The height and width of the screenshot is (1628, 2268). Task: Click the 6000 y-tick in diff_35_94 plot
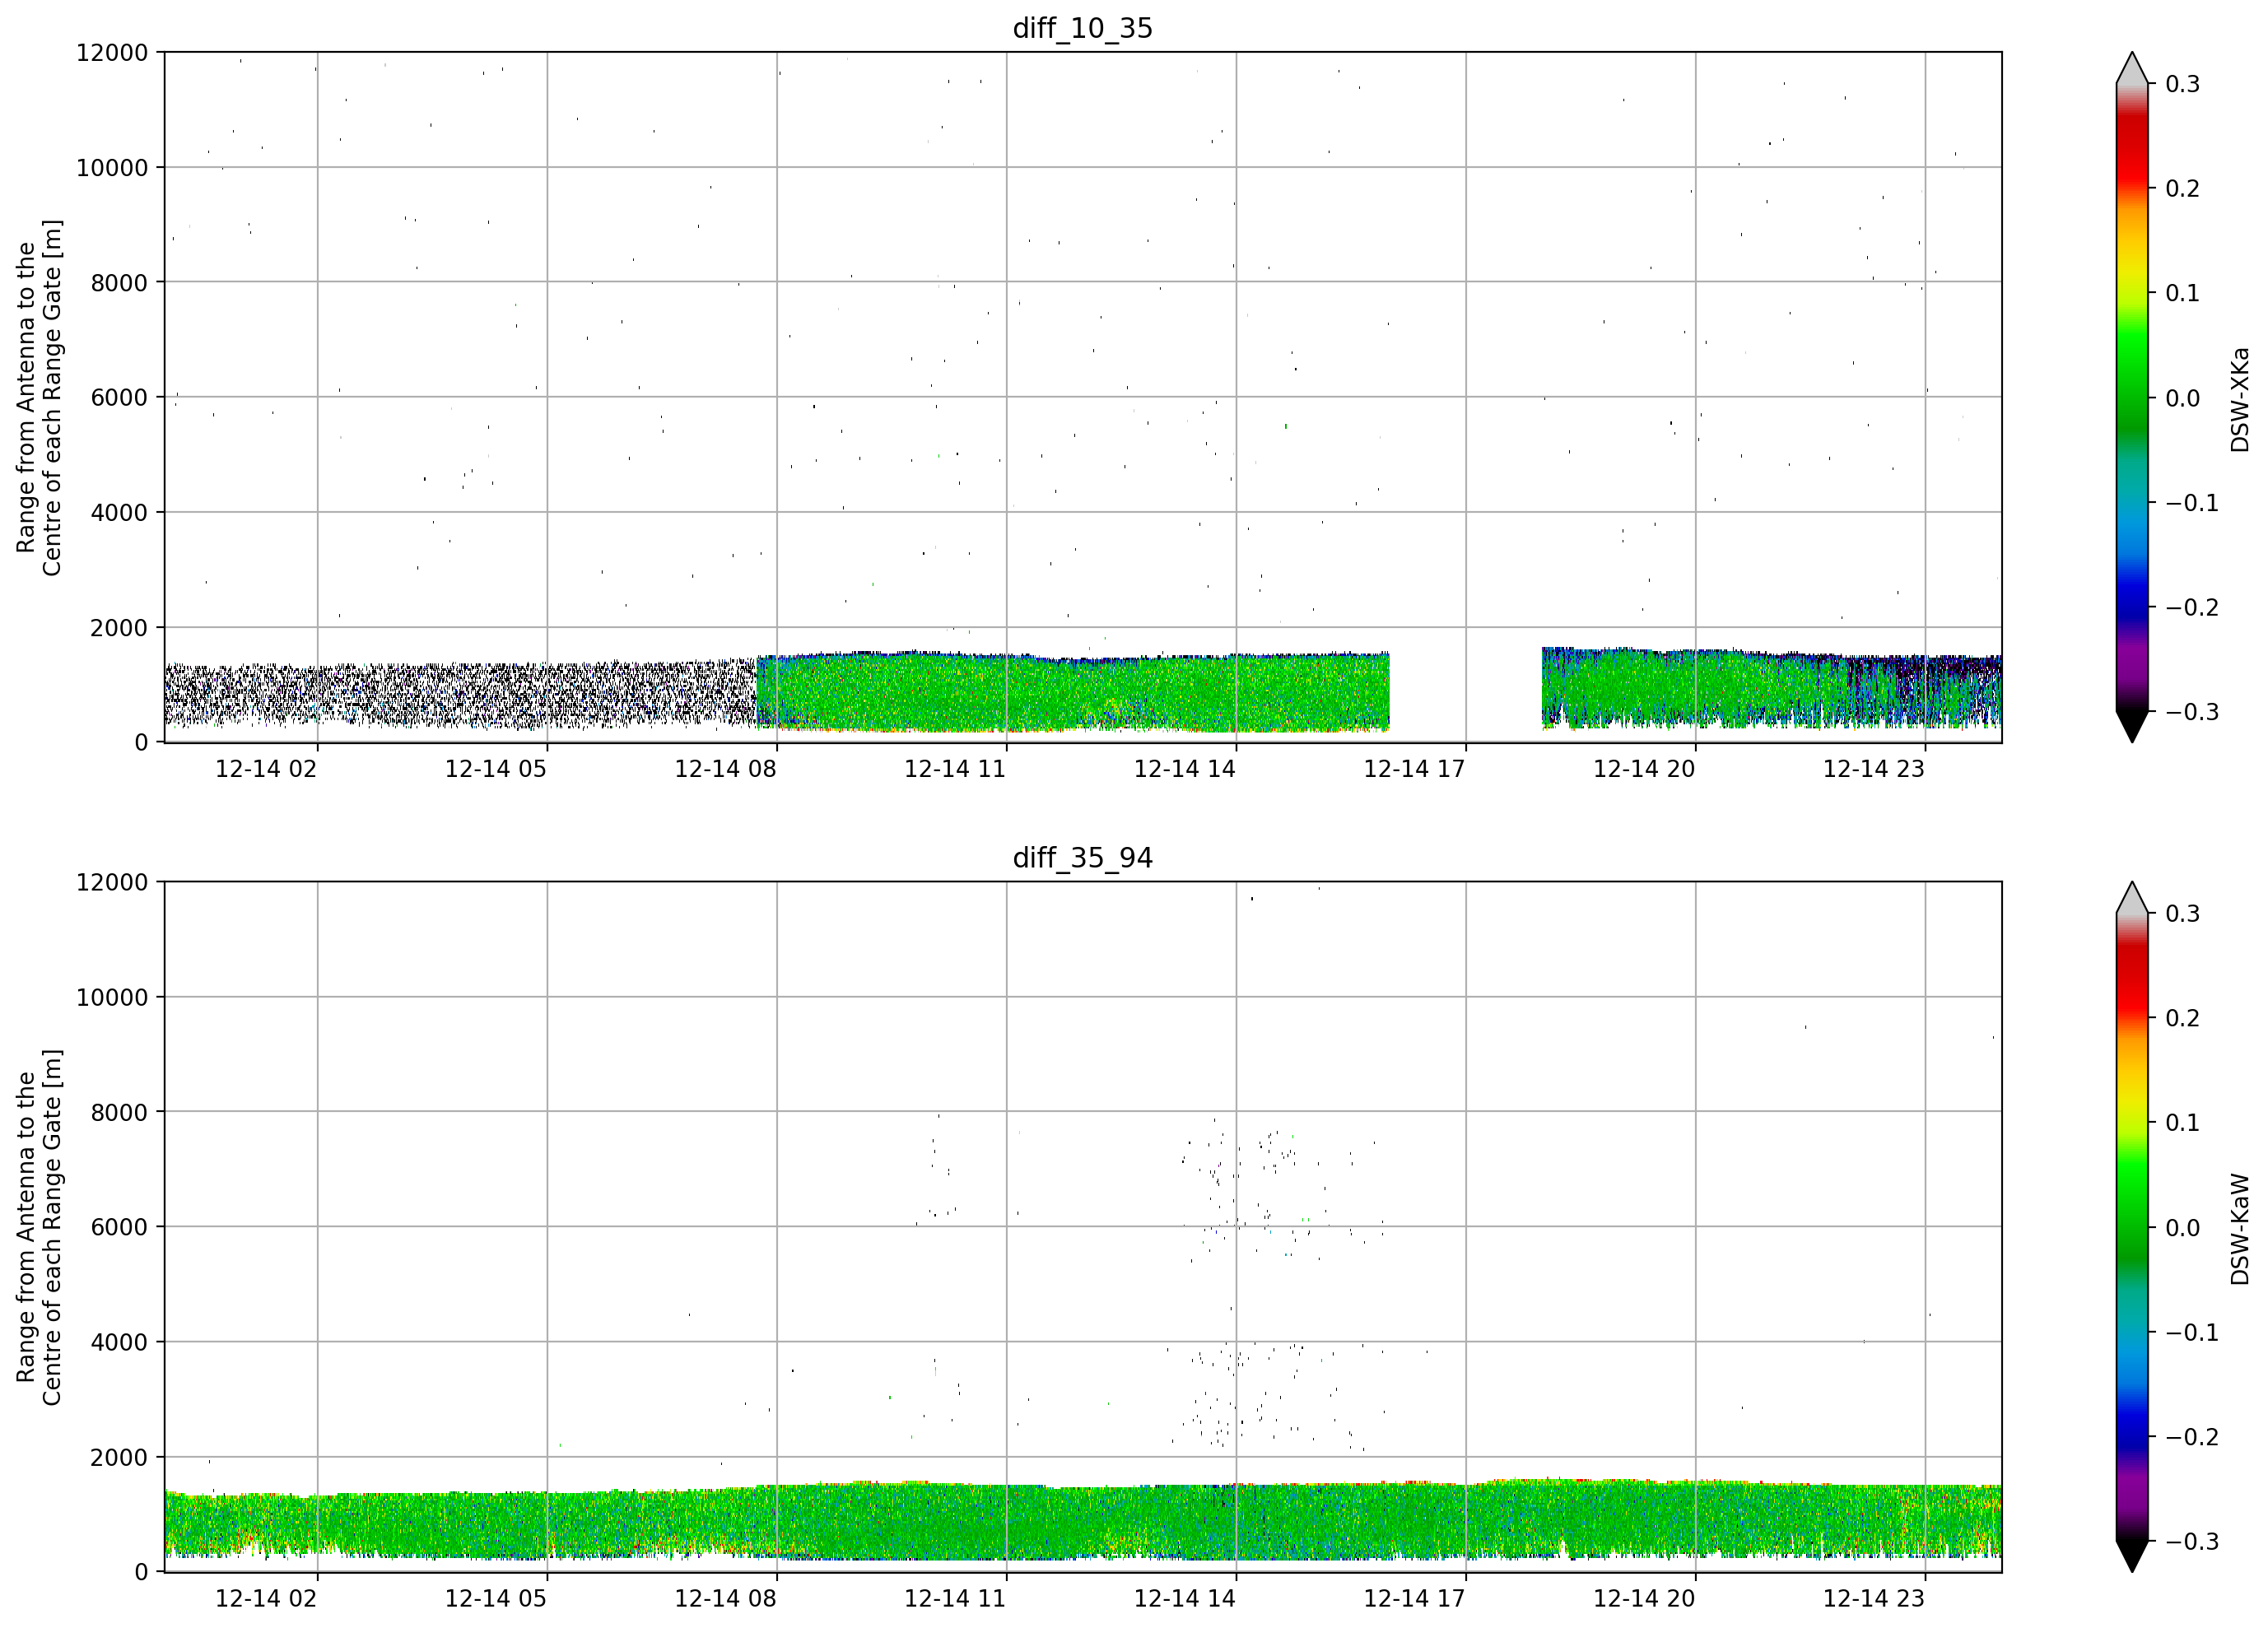pyautogui.click(x=119, y=1228)
